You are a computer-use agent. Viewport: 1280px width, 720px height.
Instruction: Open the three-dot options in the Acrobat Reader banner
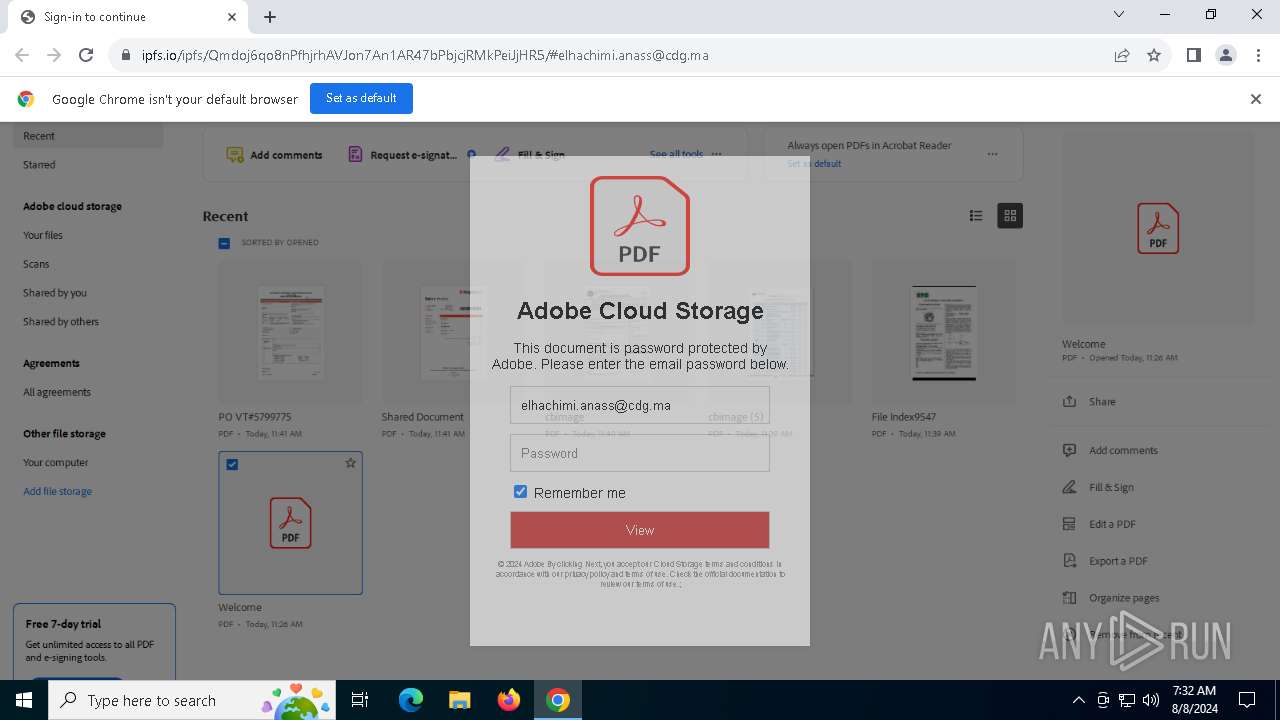[x=992, y=154]
